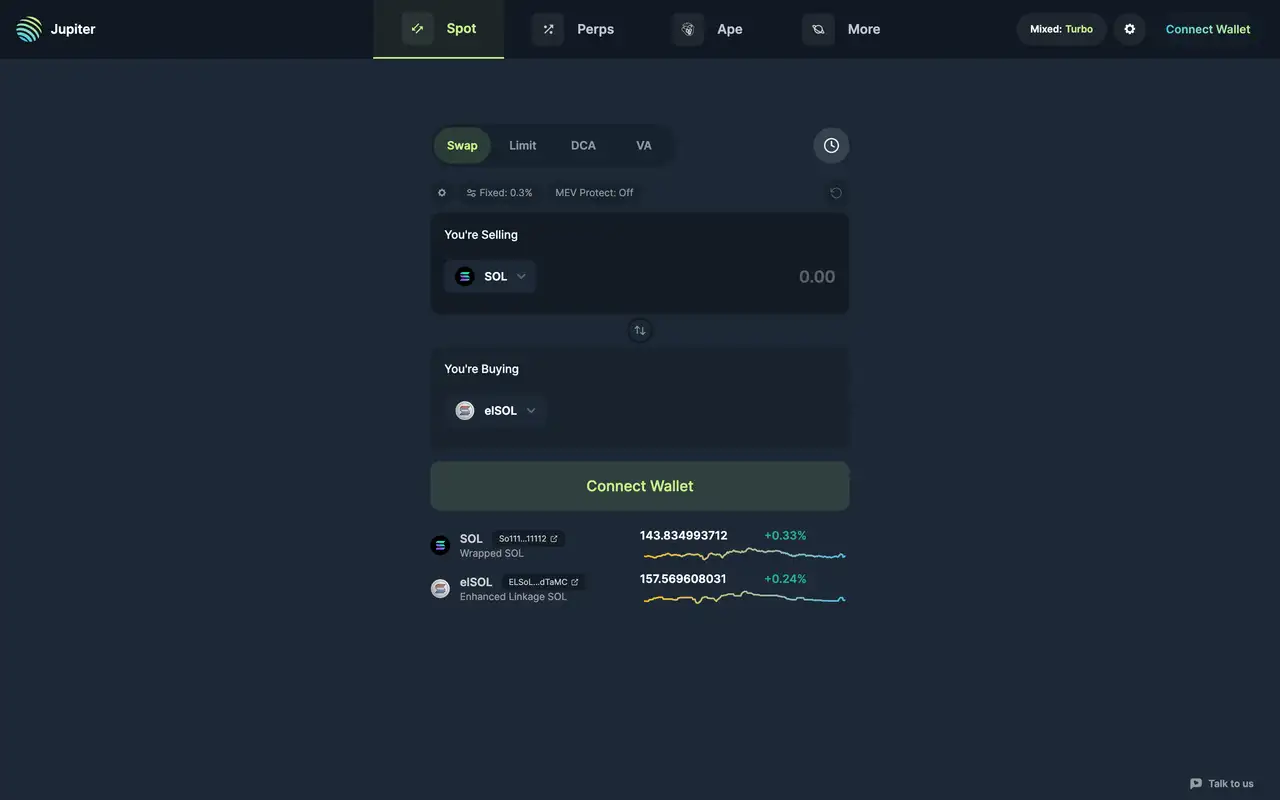The height and width of the screenshot is (800, 1280).
Task: Open swap settings gear beside Fixed: 0.3%
Action: pos(442,193)
